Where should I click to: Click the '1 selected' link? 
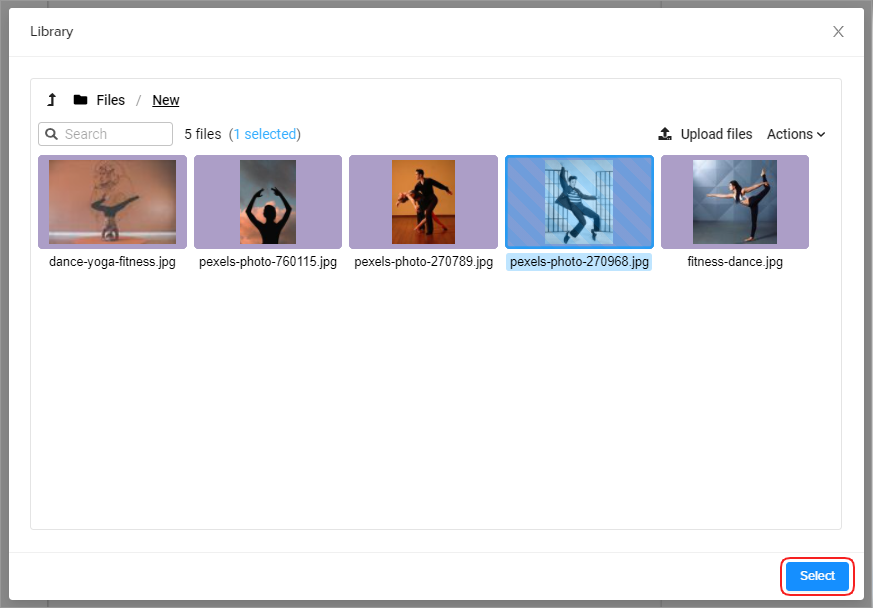tap(265, 134)
